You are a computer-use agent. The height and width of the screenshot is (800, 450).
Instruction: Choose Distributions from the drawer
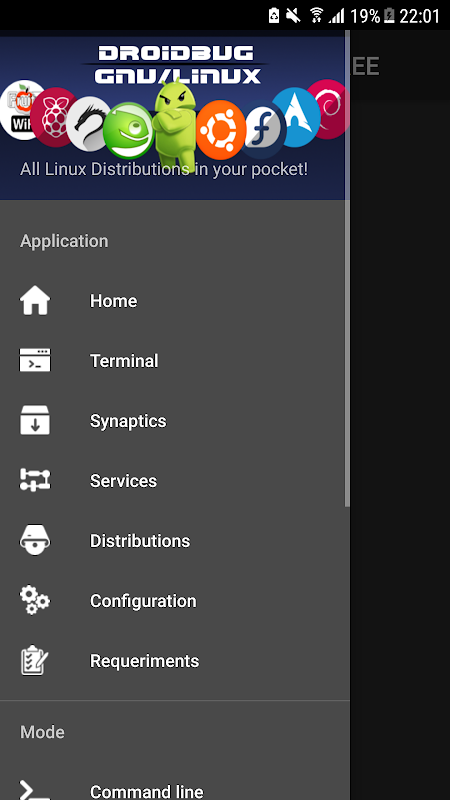175,541
